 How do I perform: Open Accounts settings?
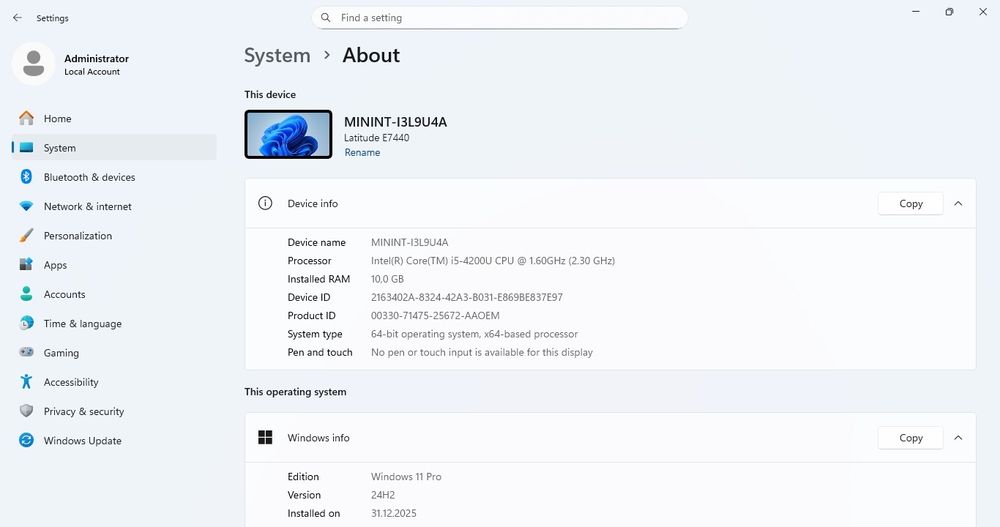coord(114,294)
